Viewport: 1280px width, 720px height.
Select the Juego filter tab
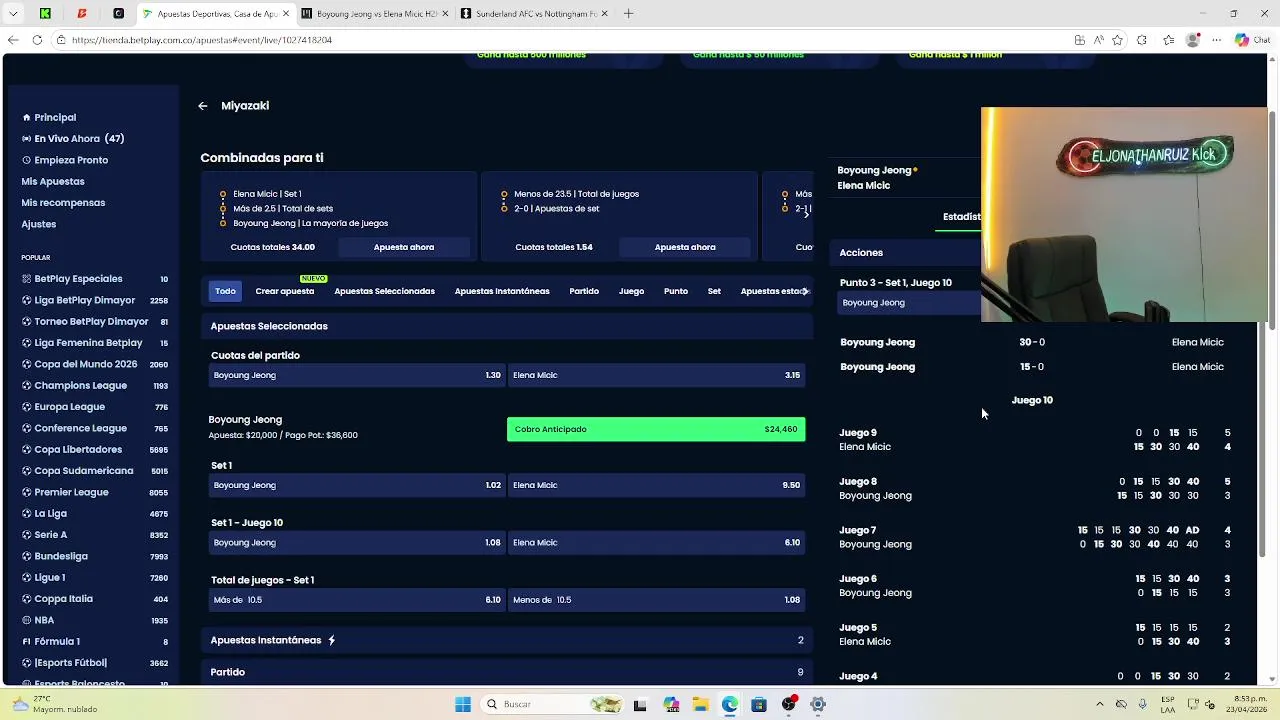[x=631, y=291]
